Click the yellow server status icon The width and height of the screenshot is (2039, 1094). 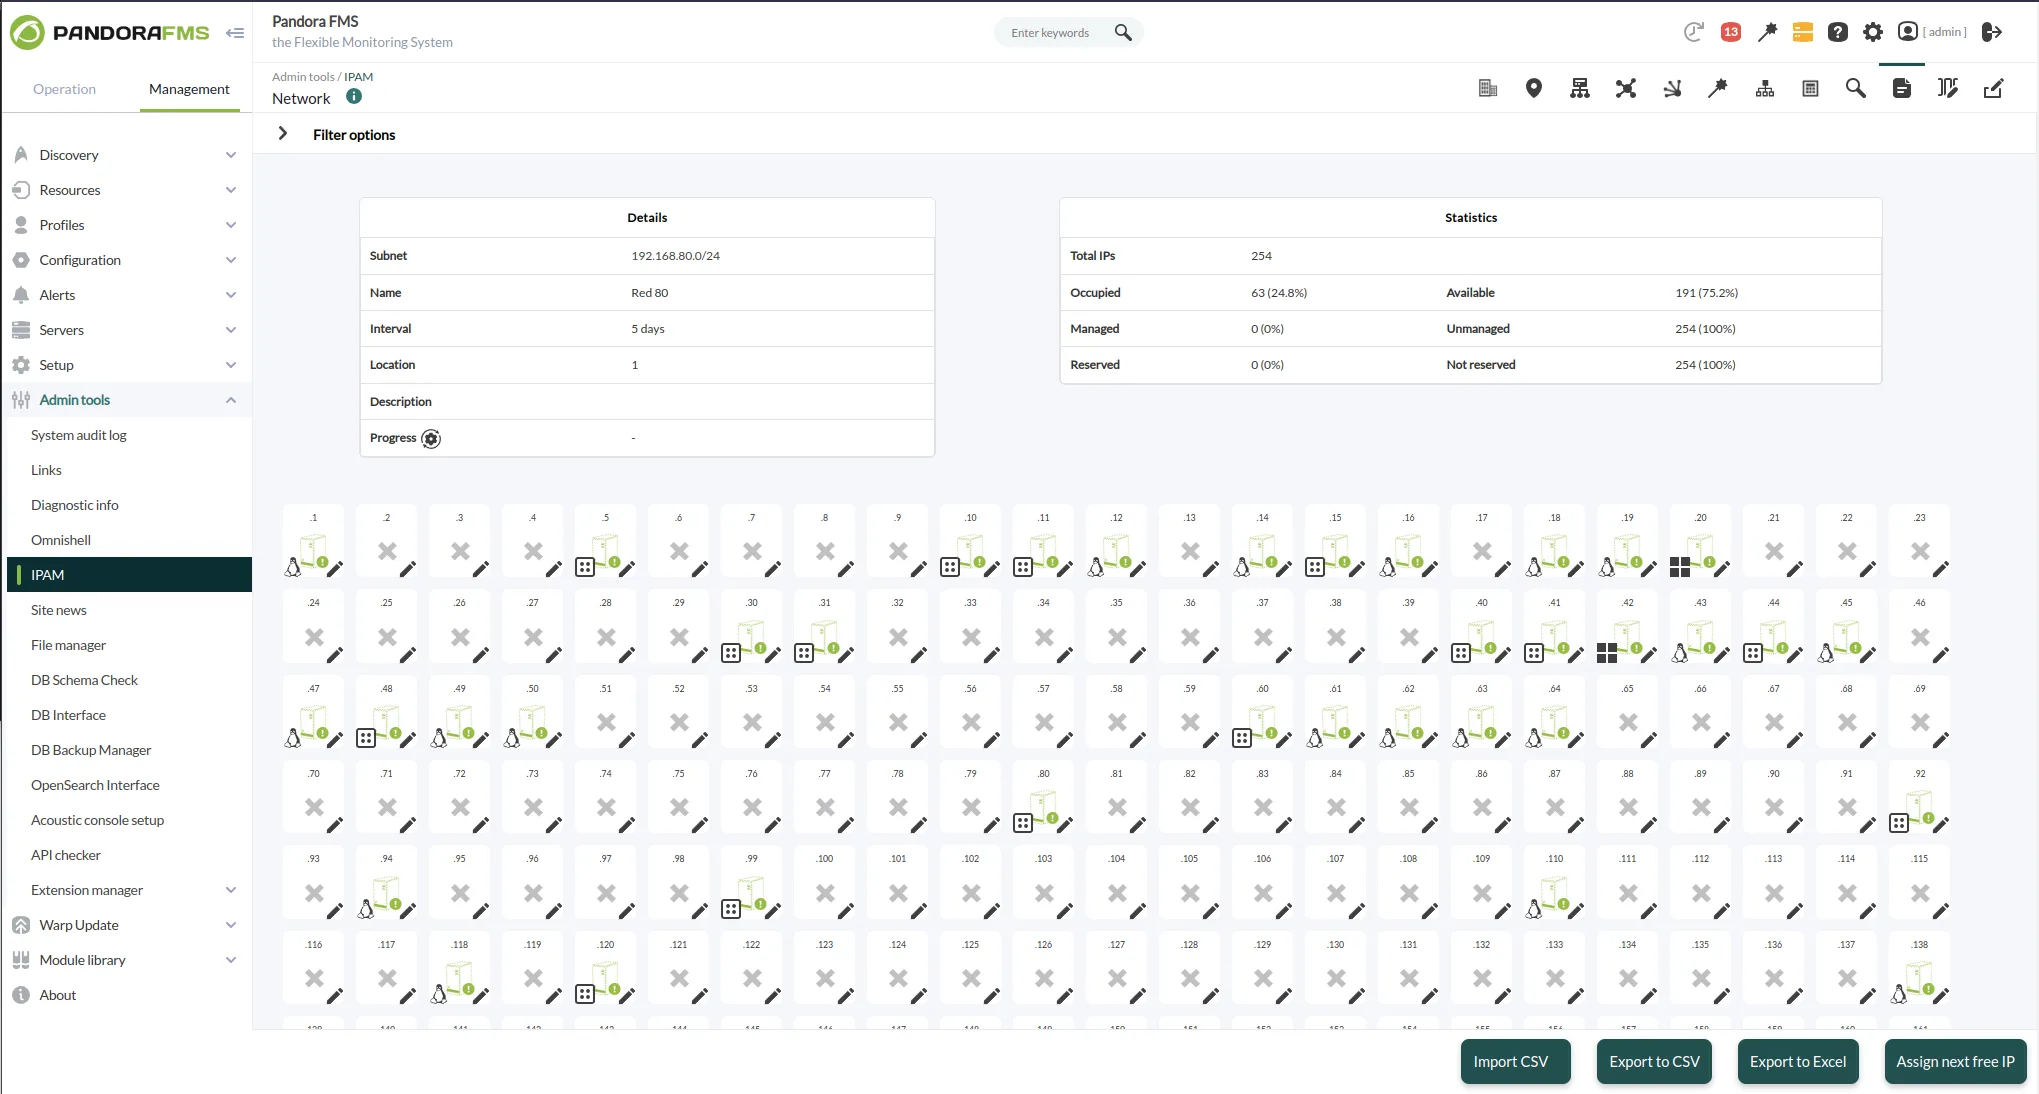point(1803,32)
